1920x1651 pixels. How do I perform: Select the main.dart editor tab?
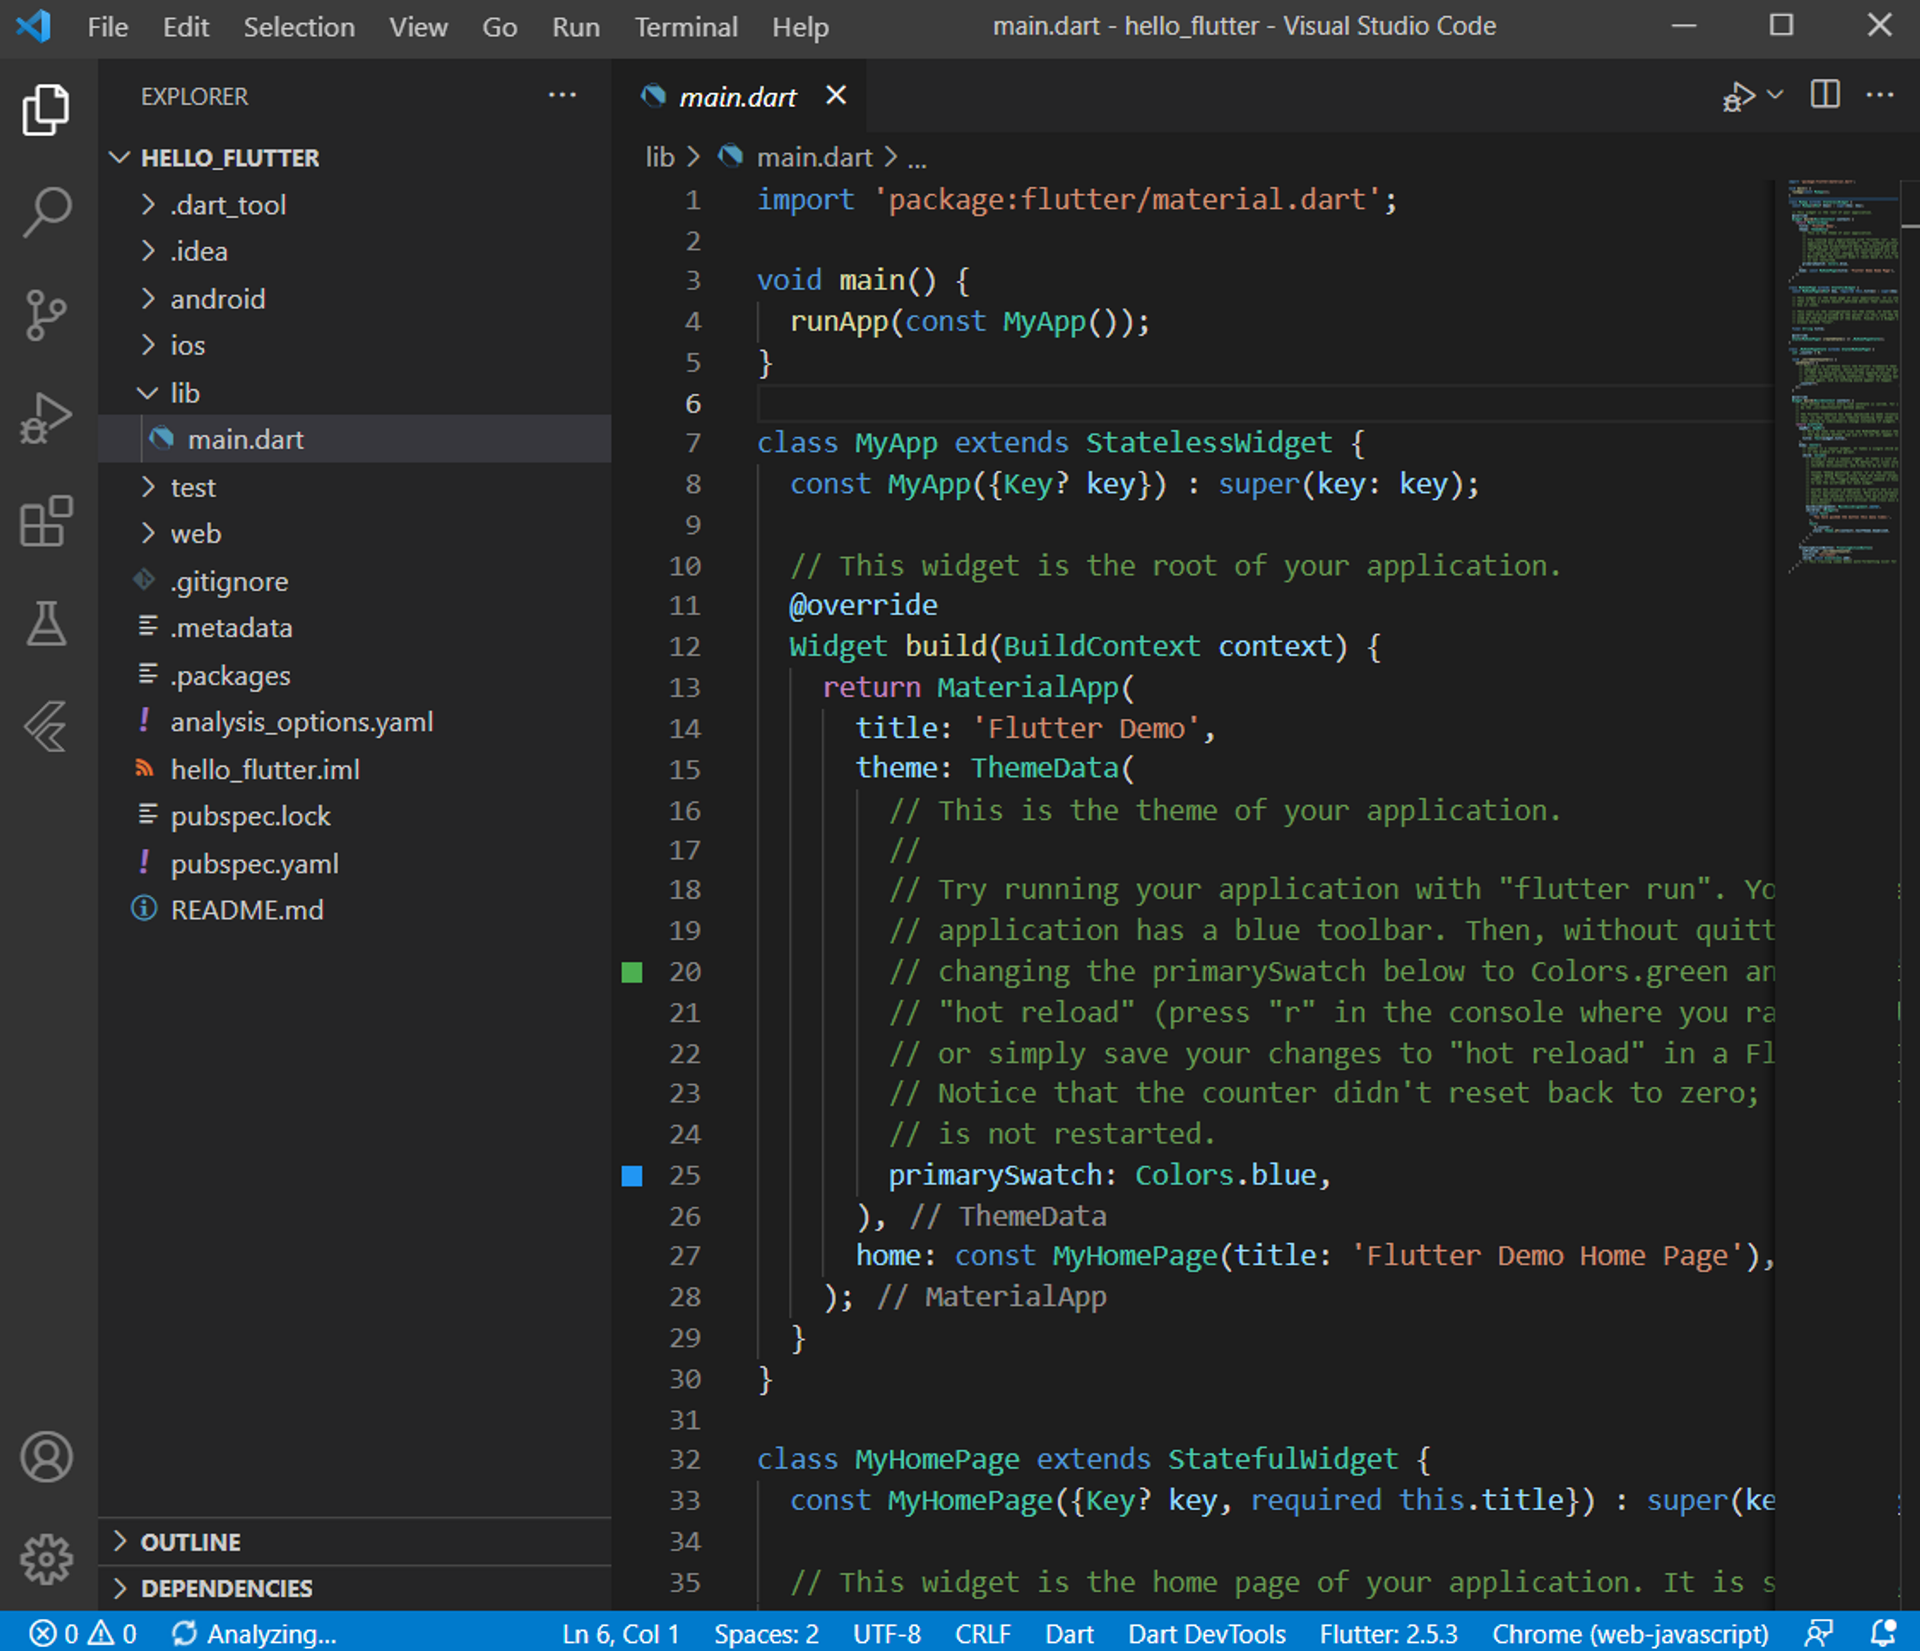pos(740,96)
